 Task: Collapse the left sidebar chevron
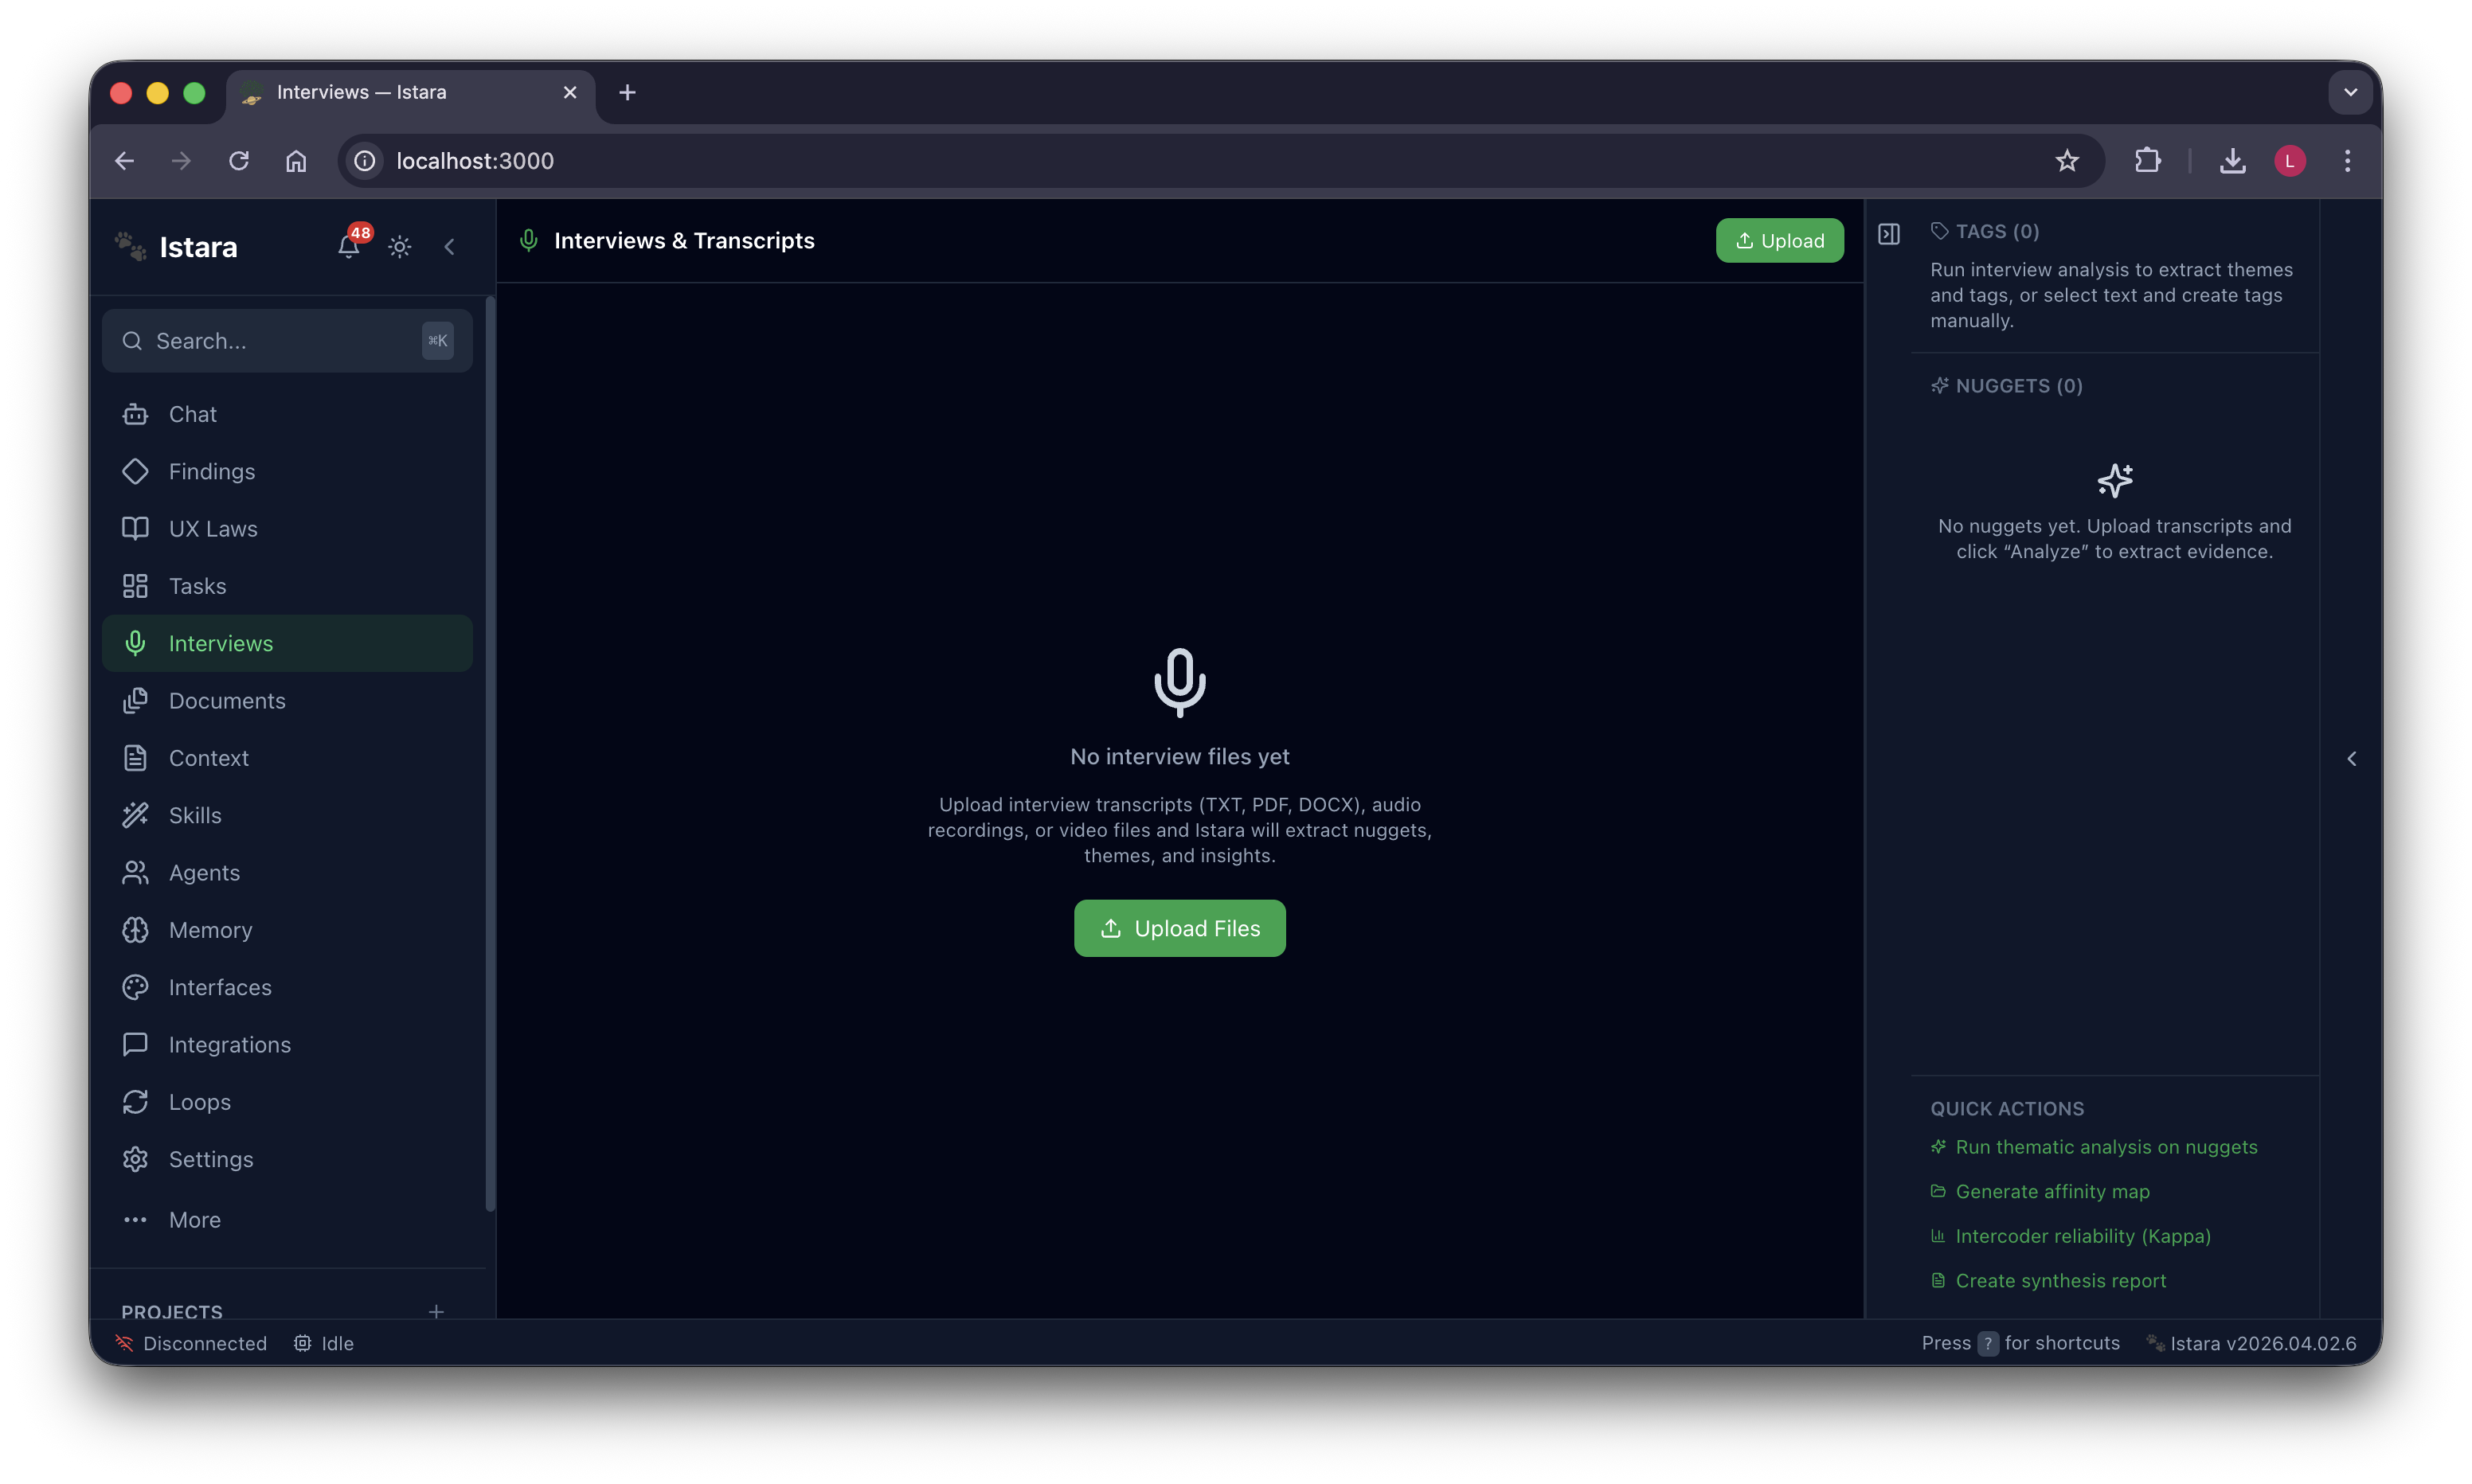[450, 247]
